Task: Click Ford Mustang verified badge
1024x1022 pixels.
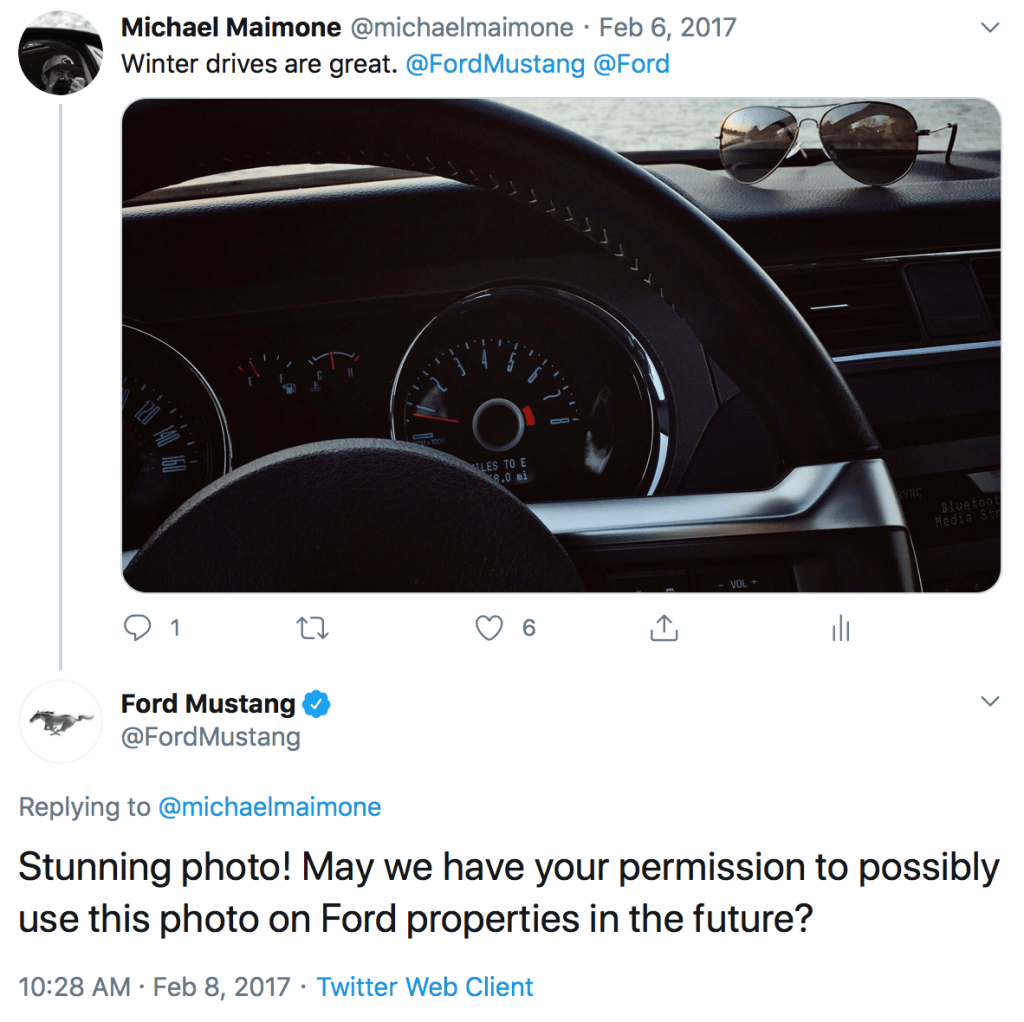Action: pos(316,704)
